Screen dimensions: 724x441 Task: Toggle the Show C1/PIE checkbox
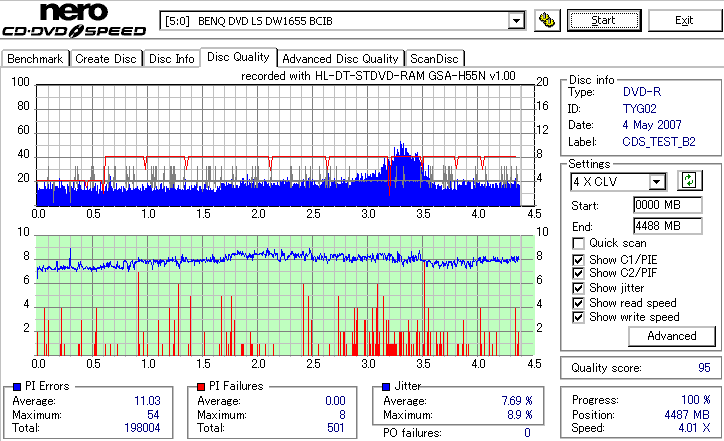point(578,260)
